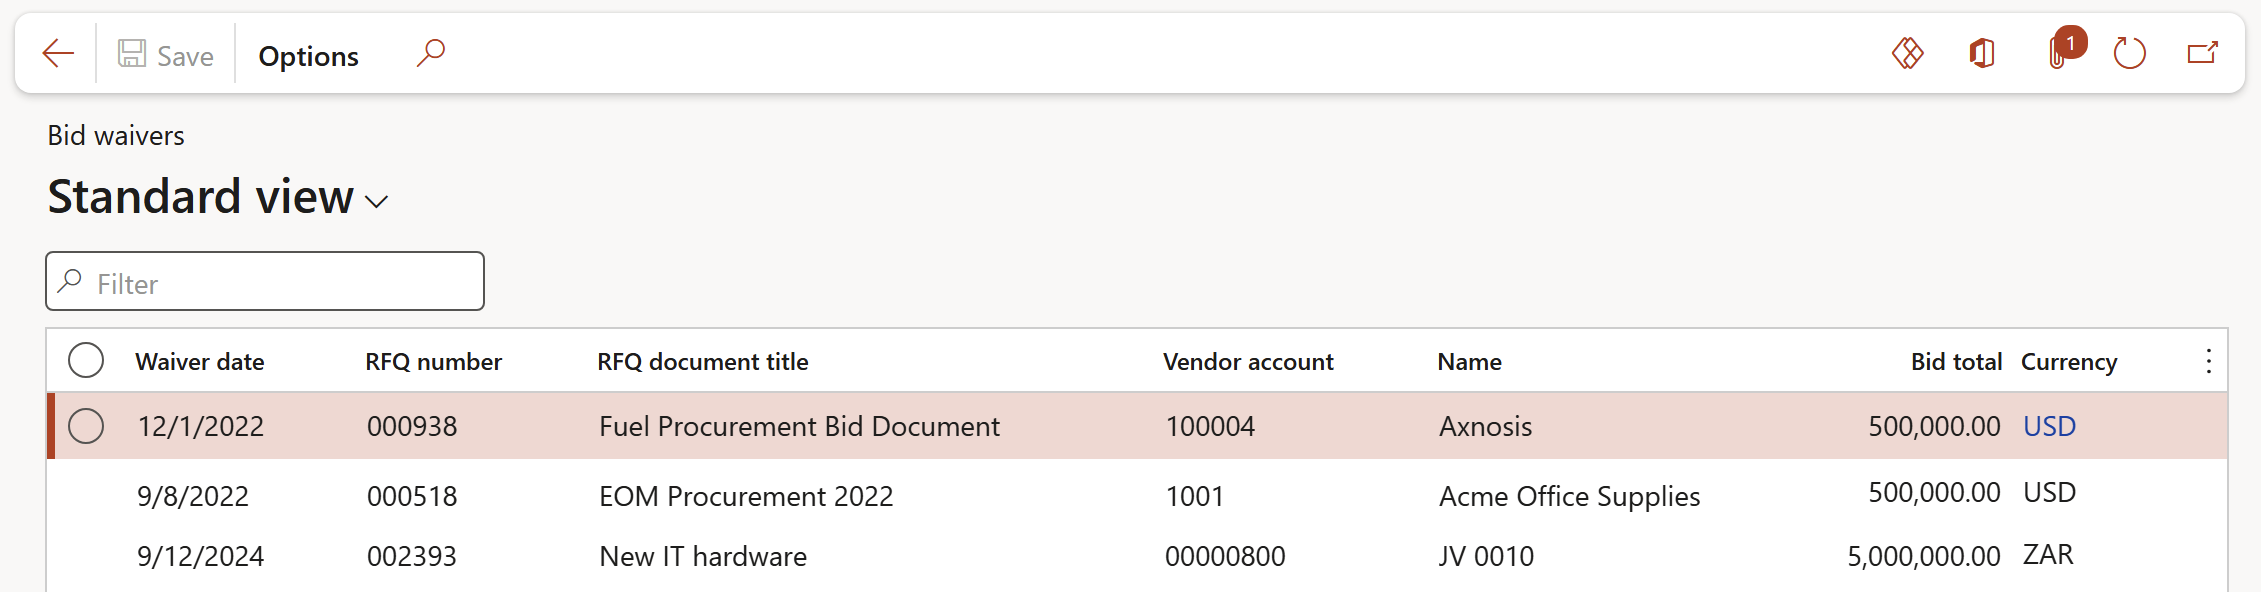The width and height of the screenshot is (2261, 592).
Task: Click the USD currency link
Action: [2049, 426]
